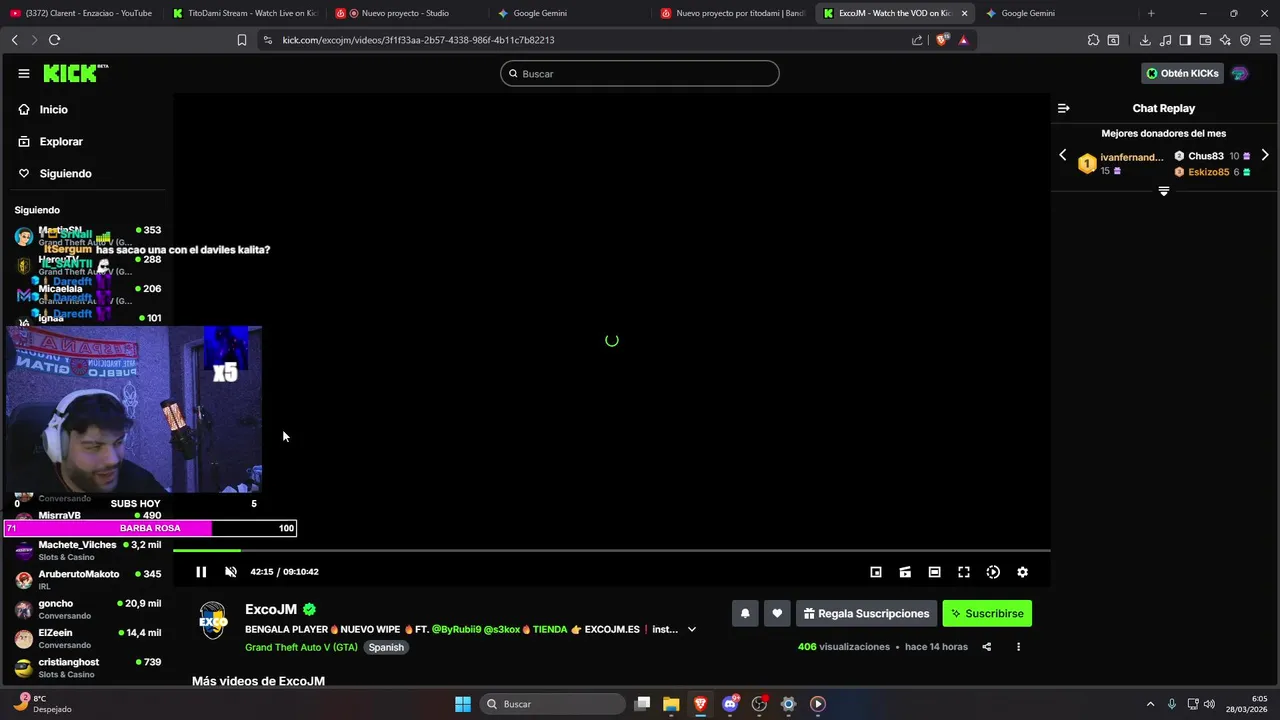Open Machete_Vilches channel in sidebar
Image resolution: width=1280 pixels, height=720 pixels.
[x=88, y=550]
